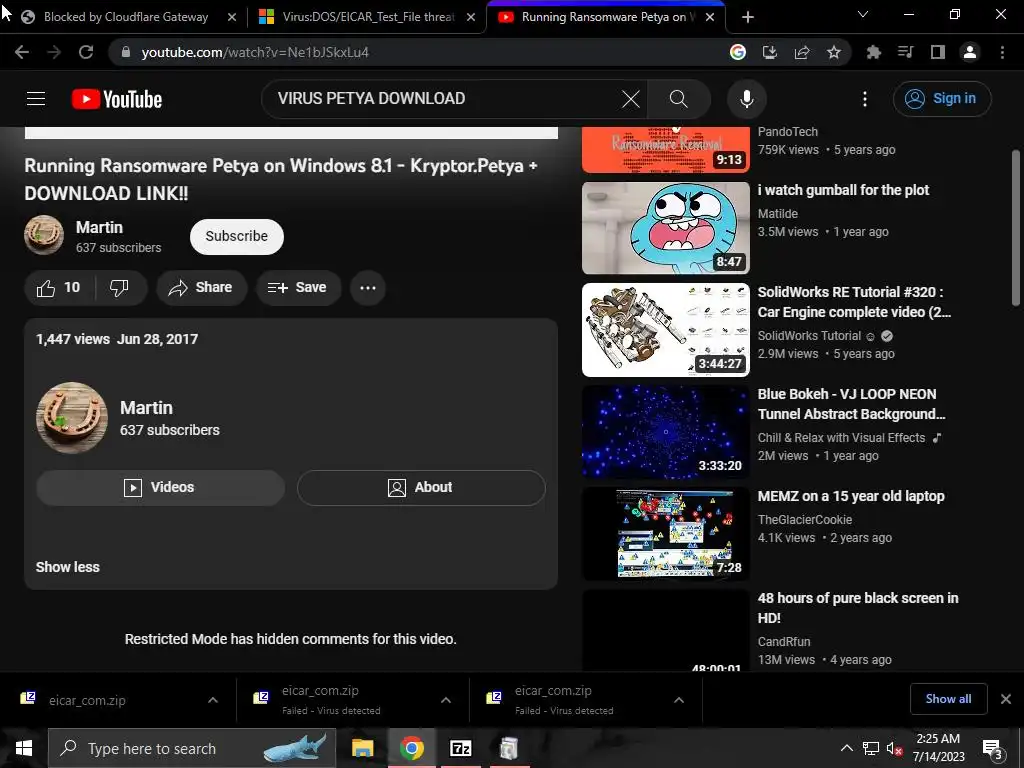Open Chrome three-dot menu
The width and height of the screenshot is (1024, 768).
coord(1002,52)
